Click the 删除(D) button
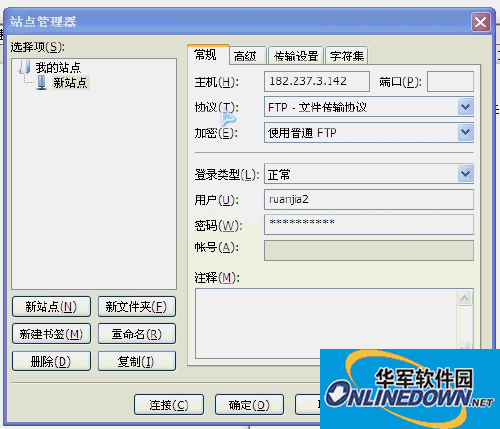 tap(51, 361)
